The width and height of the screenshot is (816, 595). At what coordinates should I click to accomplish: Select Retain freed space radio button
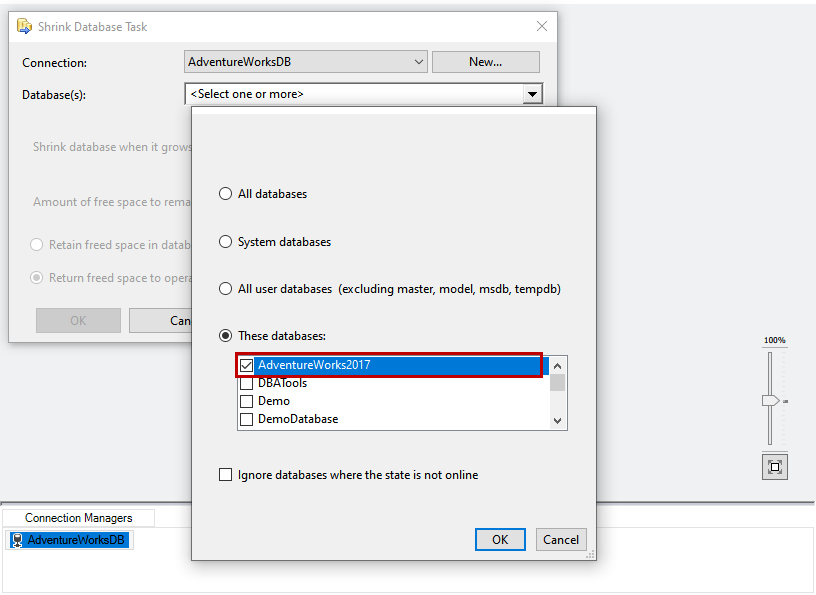36,245
